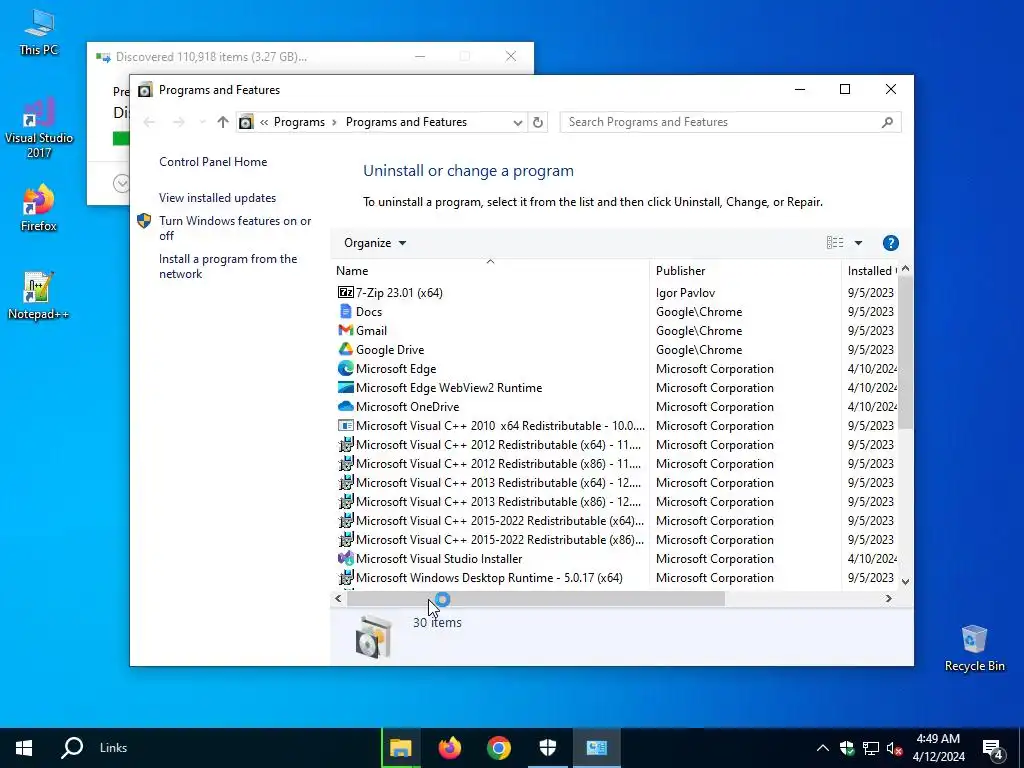Screen dimensions: 1024x768
Task: Click the change view icon
Action: click(x=835, y=243)
